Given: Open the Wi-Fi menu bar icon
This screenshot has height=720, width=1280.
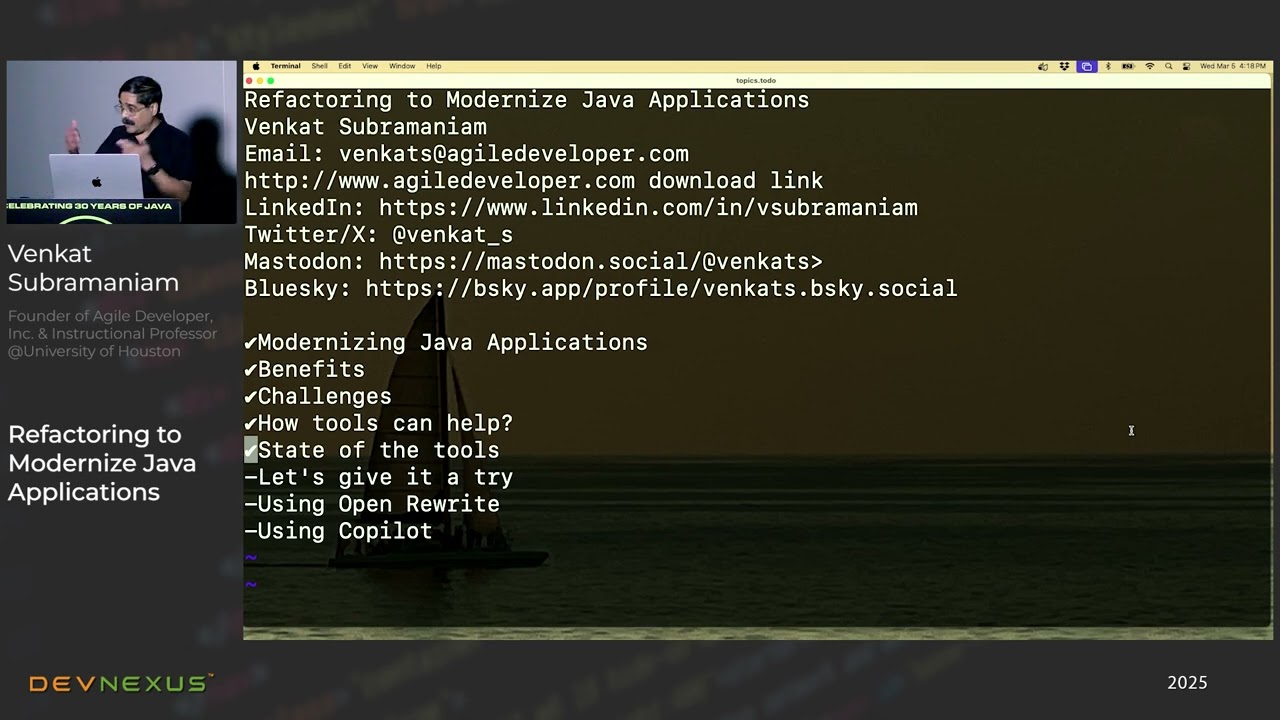Looking at the screenshot, I should [x=1150, y=66].
